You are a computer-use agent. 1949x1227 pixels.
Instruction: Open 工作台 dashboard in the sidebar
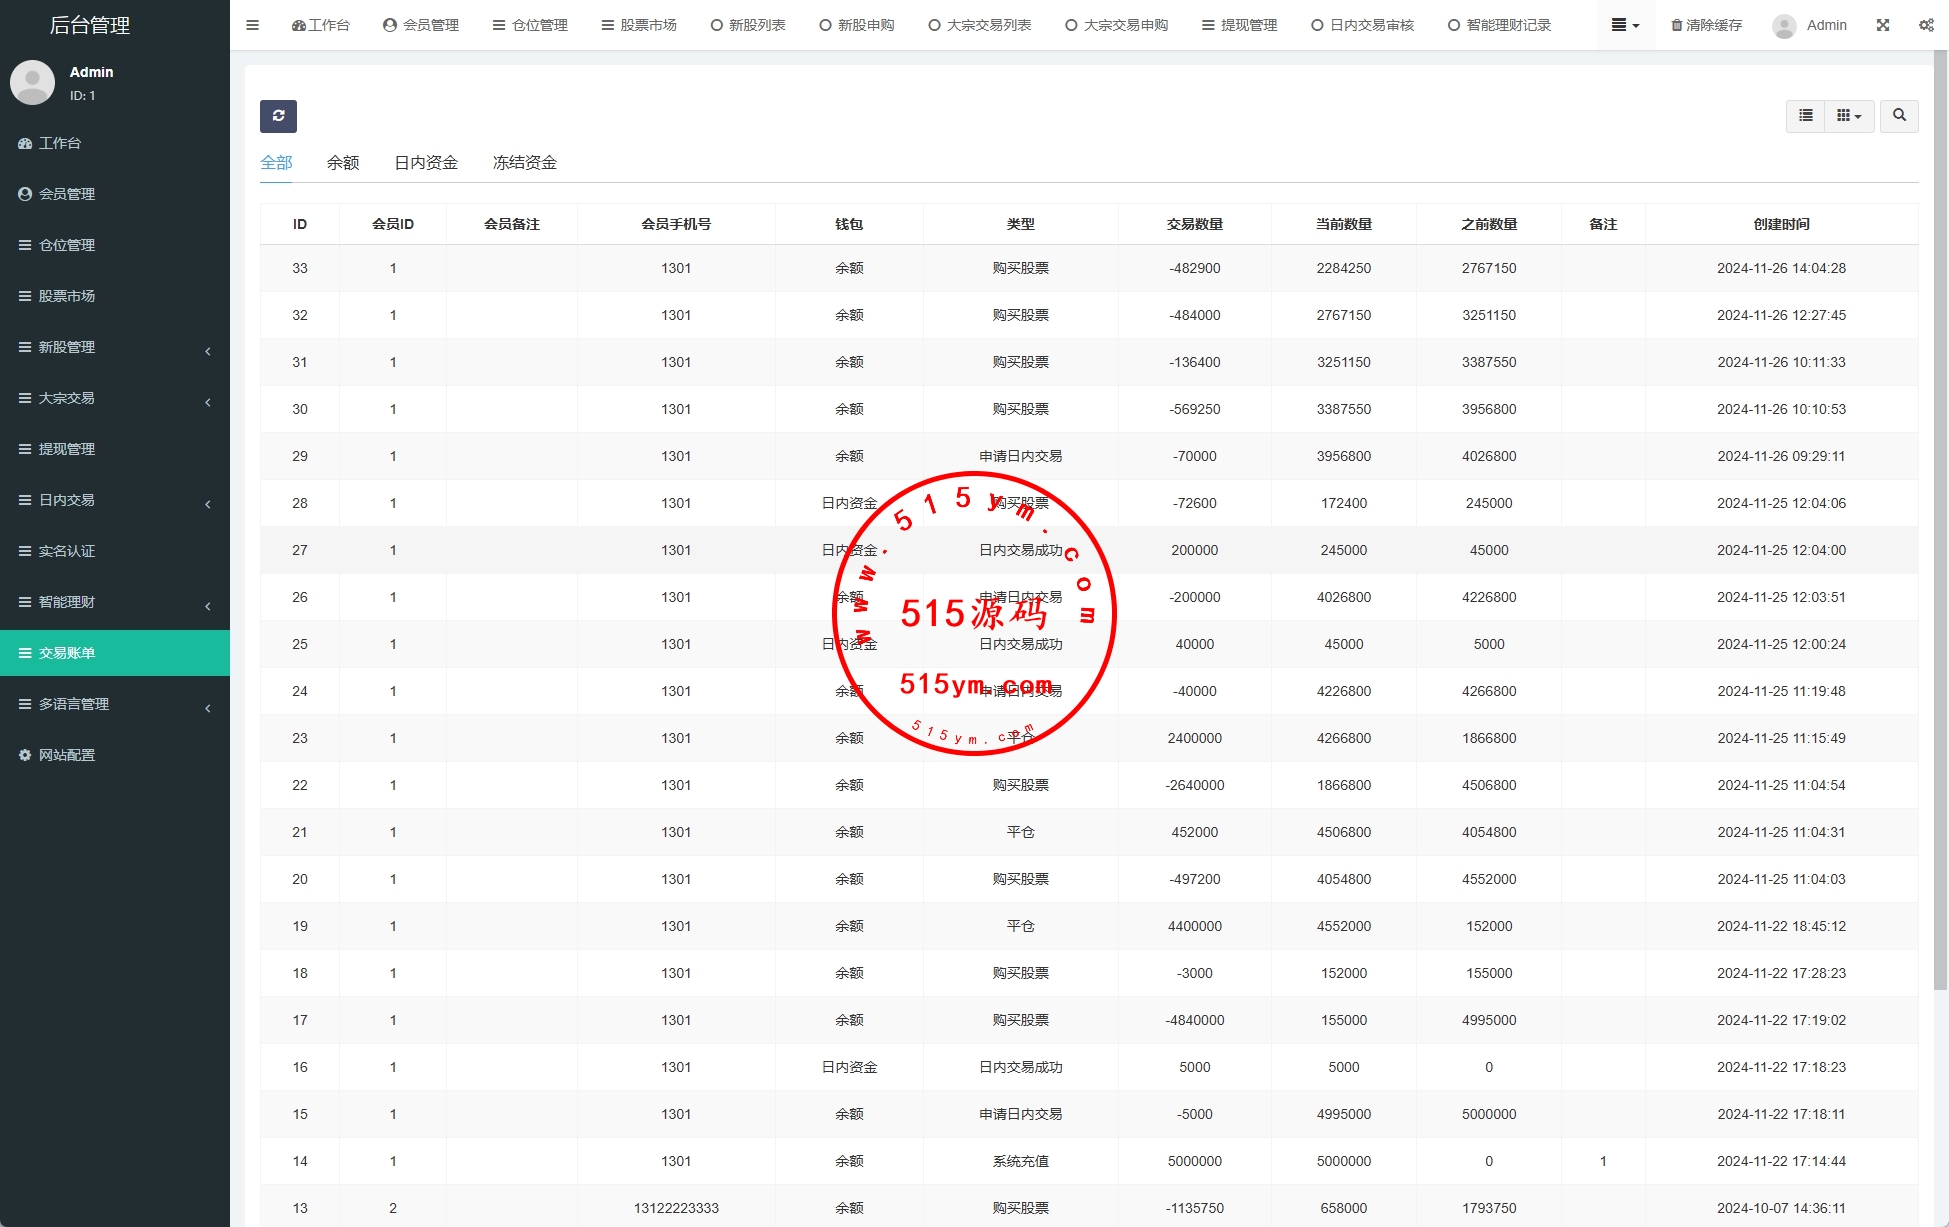(x=60, y=143)
